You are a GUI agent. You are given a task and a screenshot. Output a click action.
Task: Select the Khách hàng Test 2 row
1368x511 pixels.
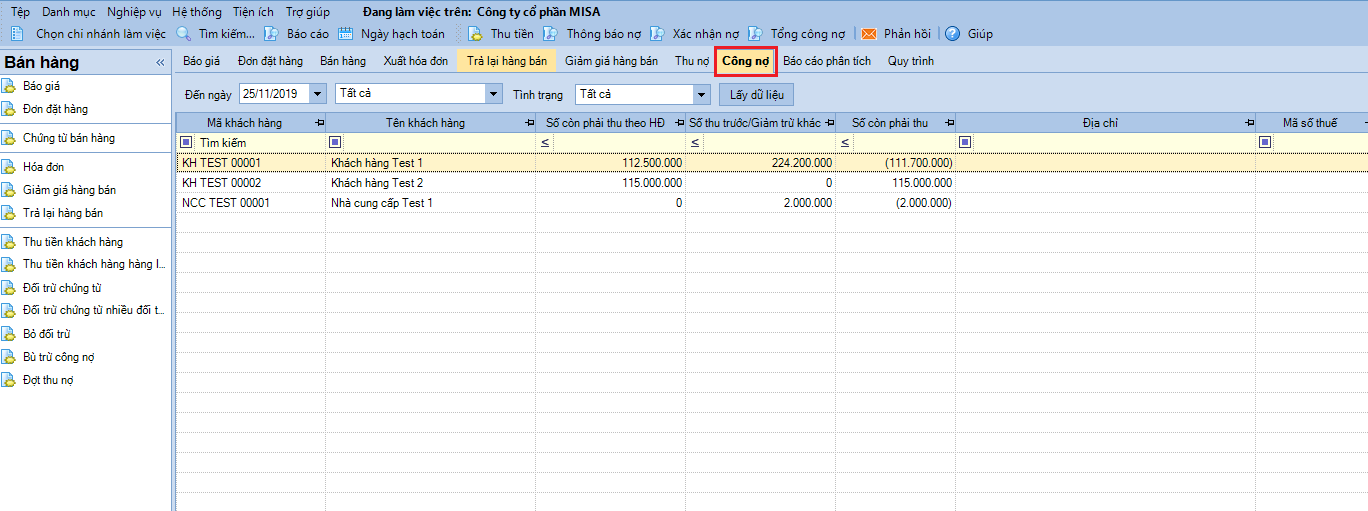pos(377,183)
